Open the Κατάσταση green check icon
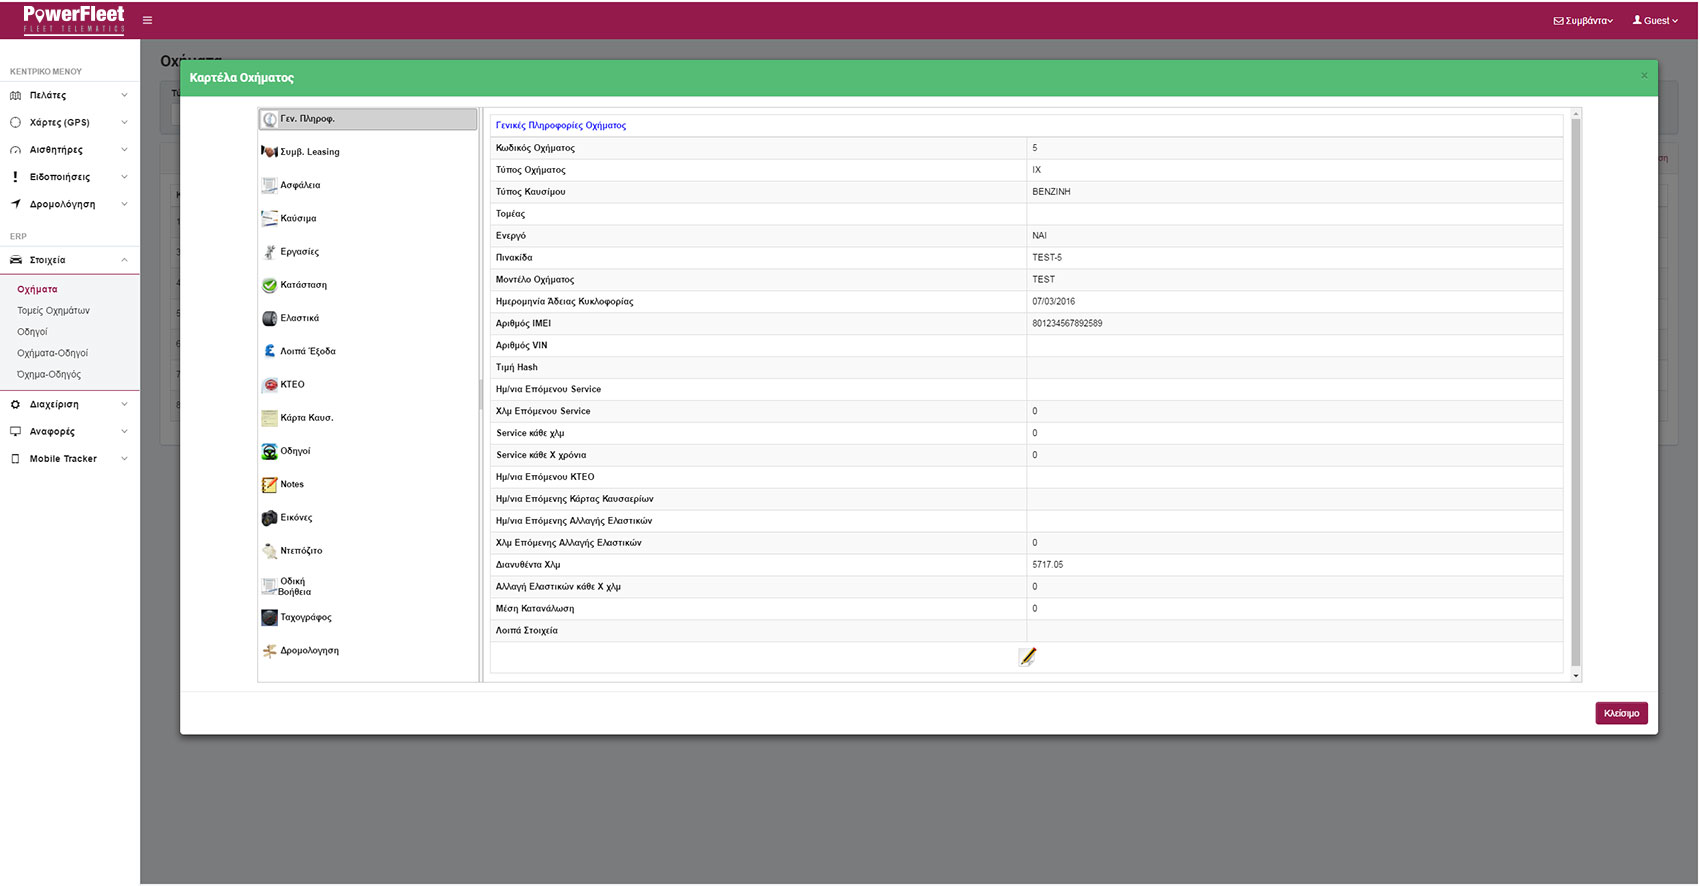 tap(269, 285)
